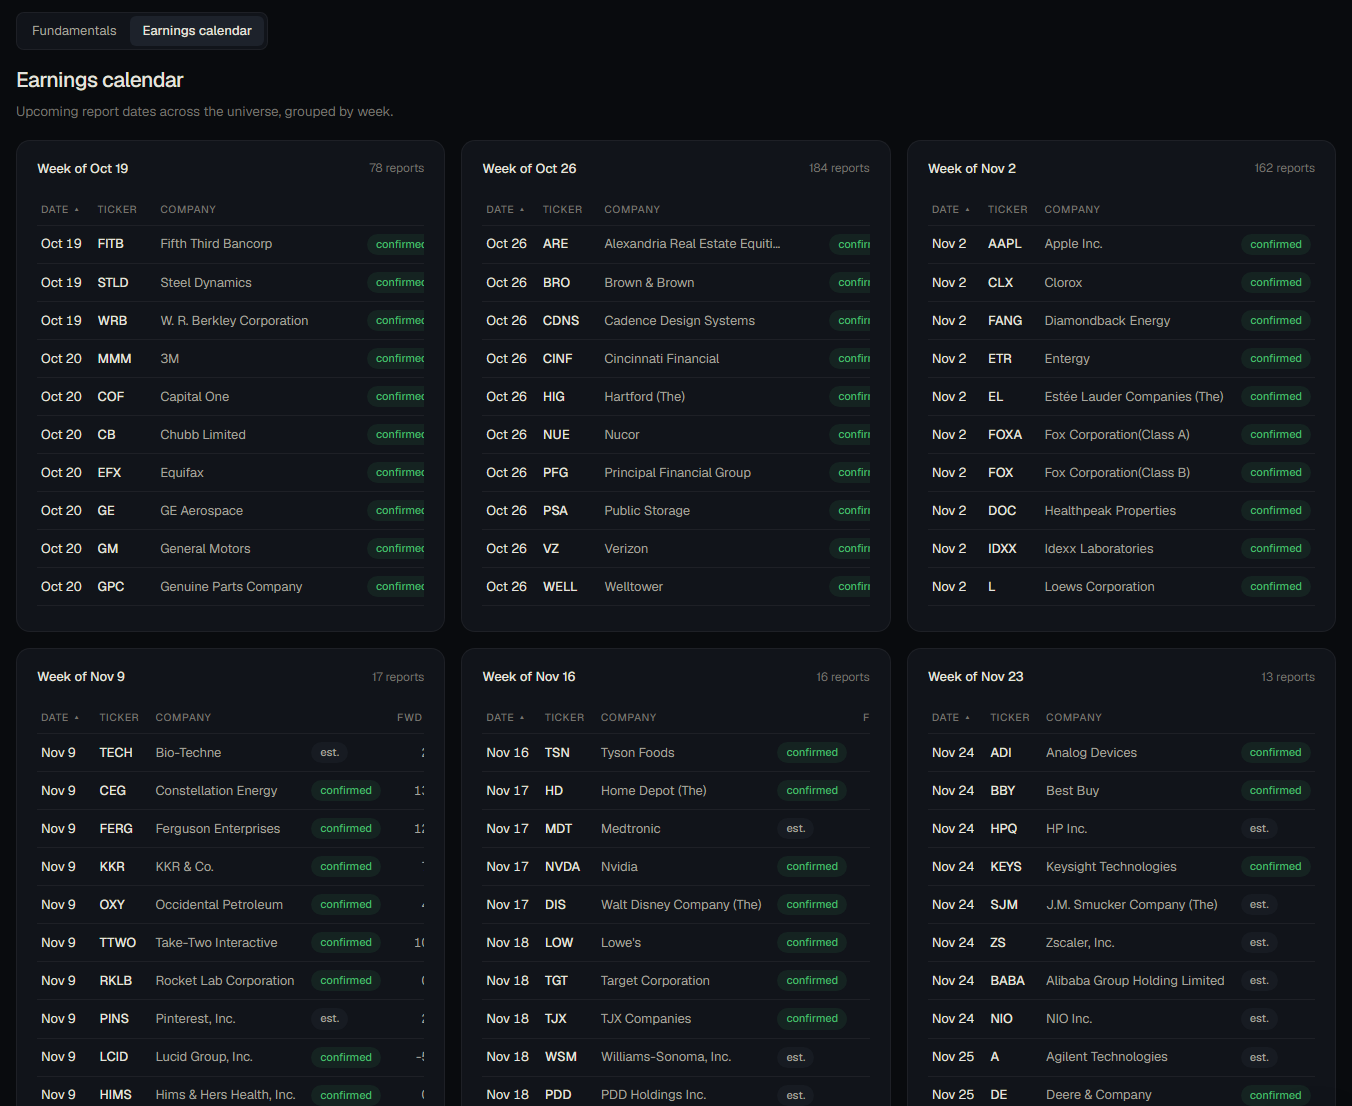
Task: Select the GPC ticker cell
Action: tap(111, 587)
